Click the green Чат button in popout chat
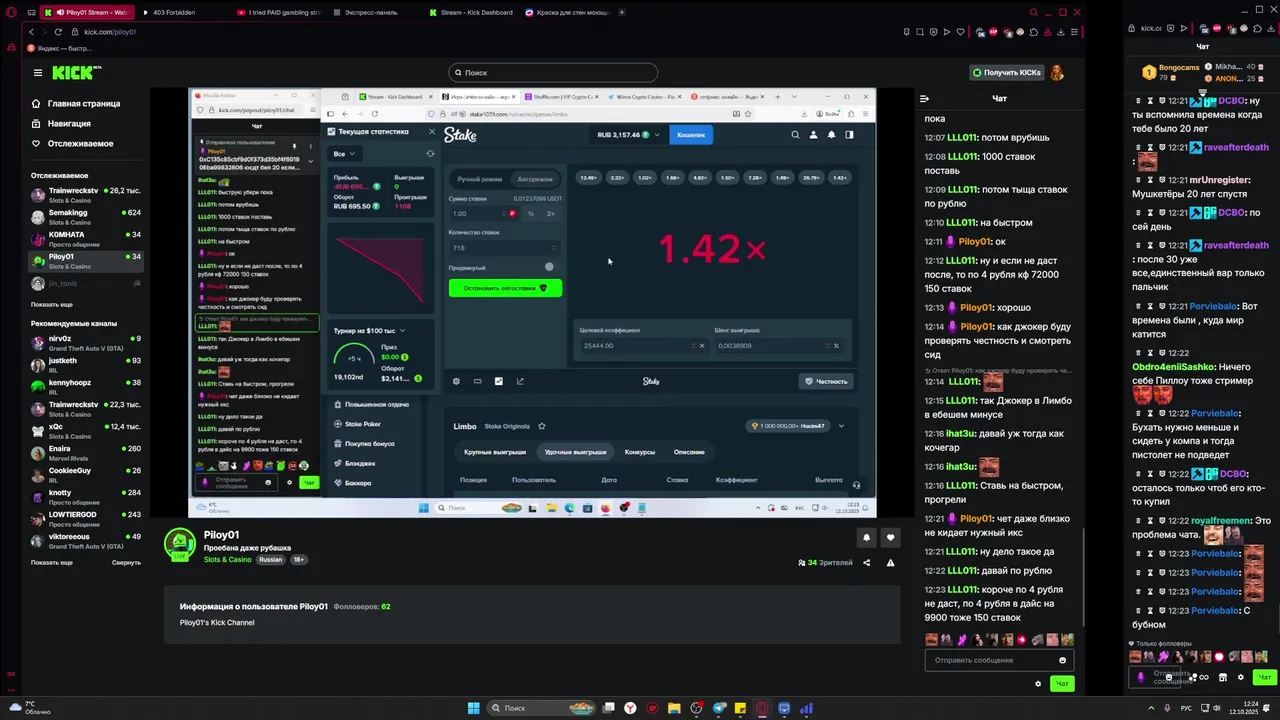This screenshot has height=720, width=1280. 1264,677
